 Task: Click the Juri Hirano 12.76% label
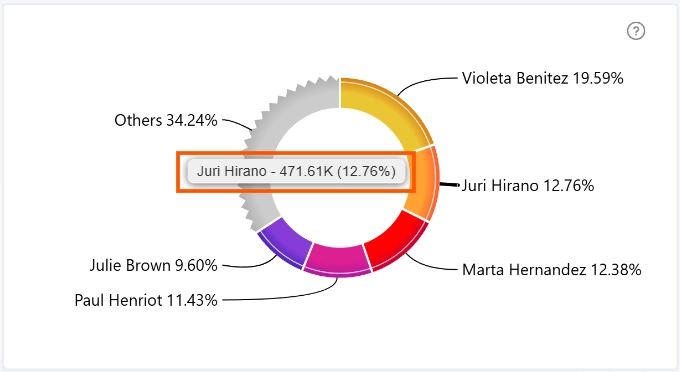pos(527,186)
